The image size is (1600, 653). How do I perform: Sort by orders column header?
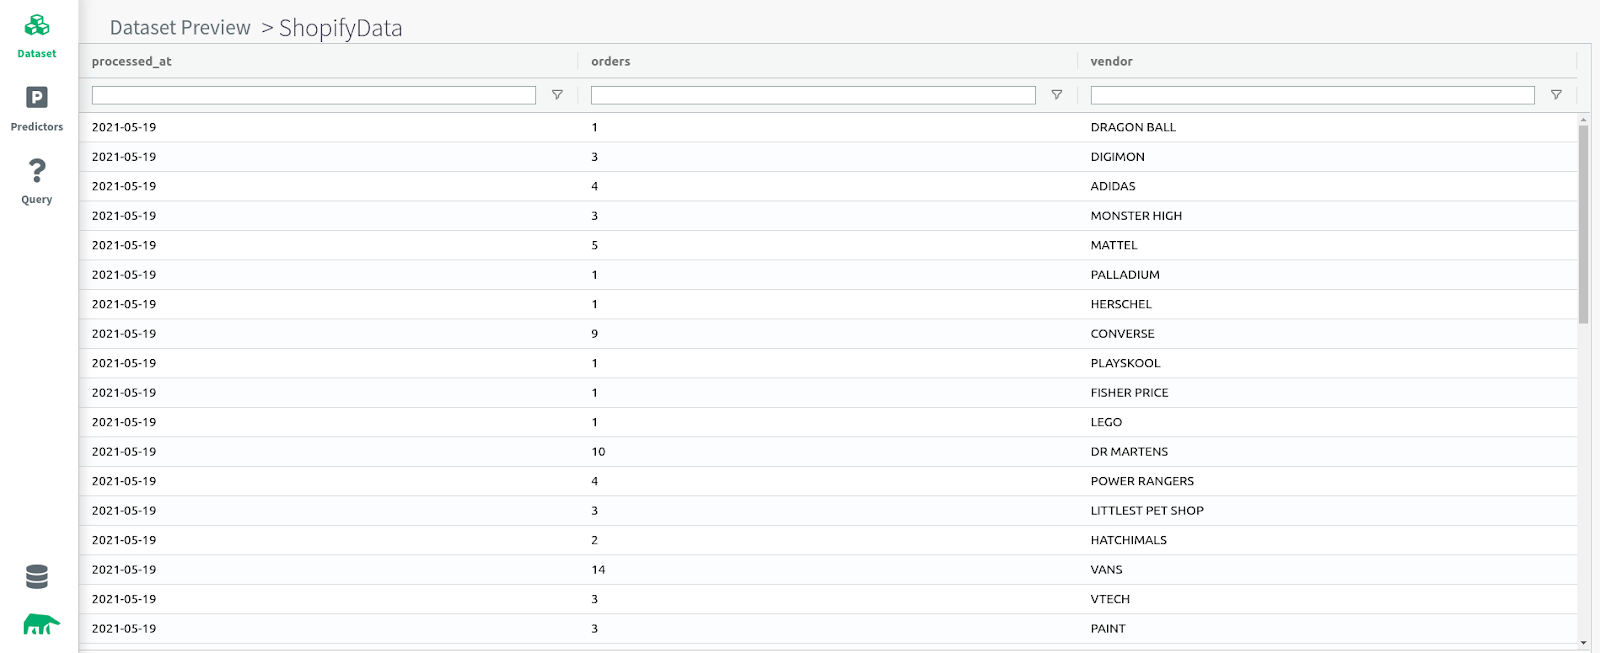611,61
